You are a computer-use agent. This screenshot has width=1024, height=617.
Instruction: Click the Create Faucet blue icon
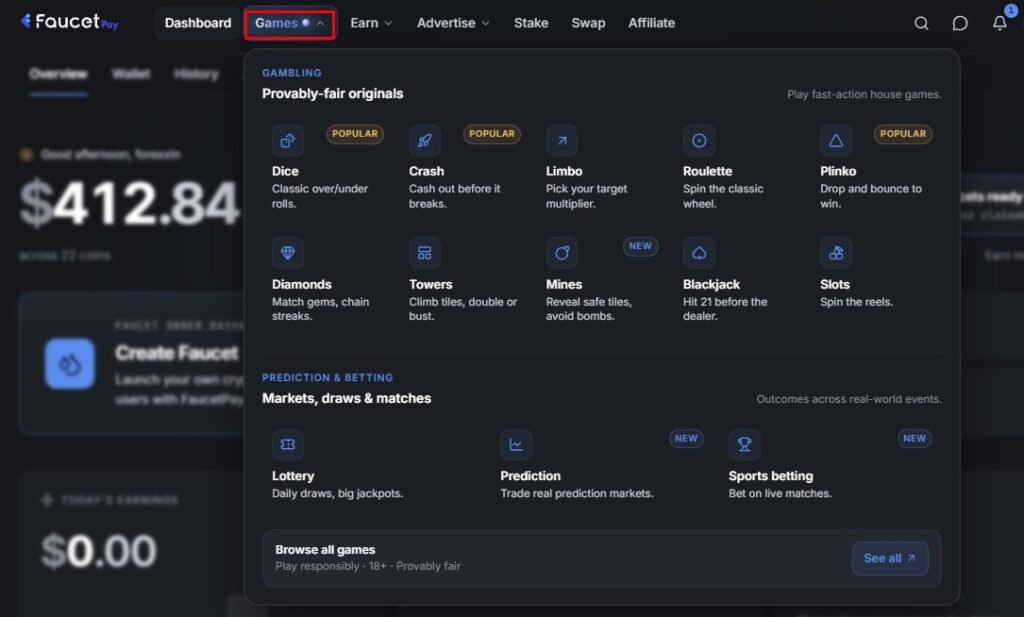[x=70, y=364]
